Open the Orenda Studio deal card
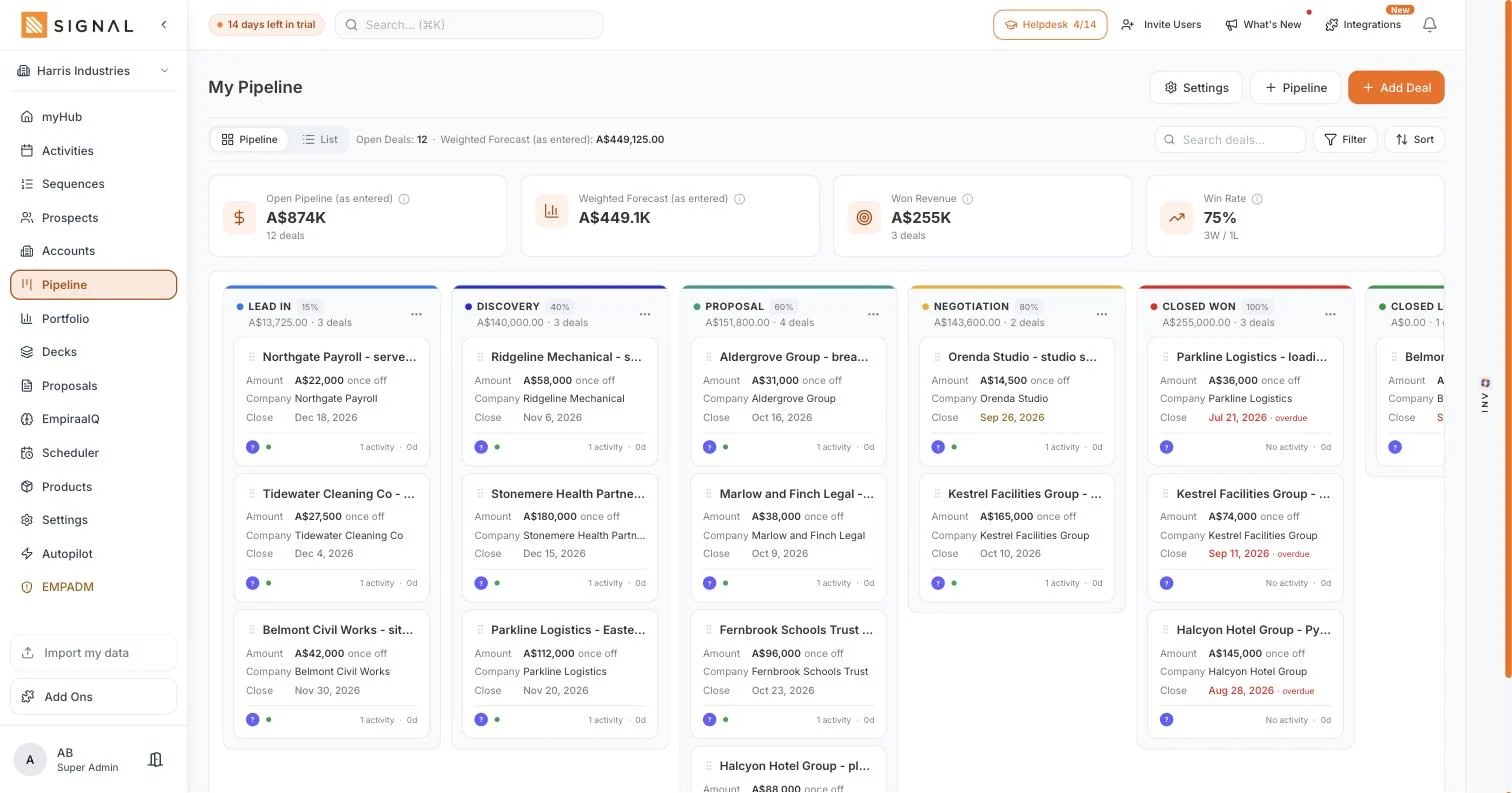The height and width of the screenshot is (793, 1512). click(x=1017, y=401)
